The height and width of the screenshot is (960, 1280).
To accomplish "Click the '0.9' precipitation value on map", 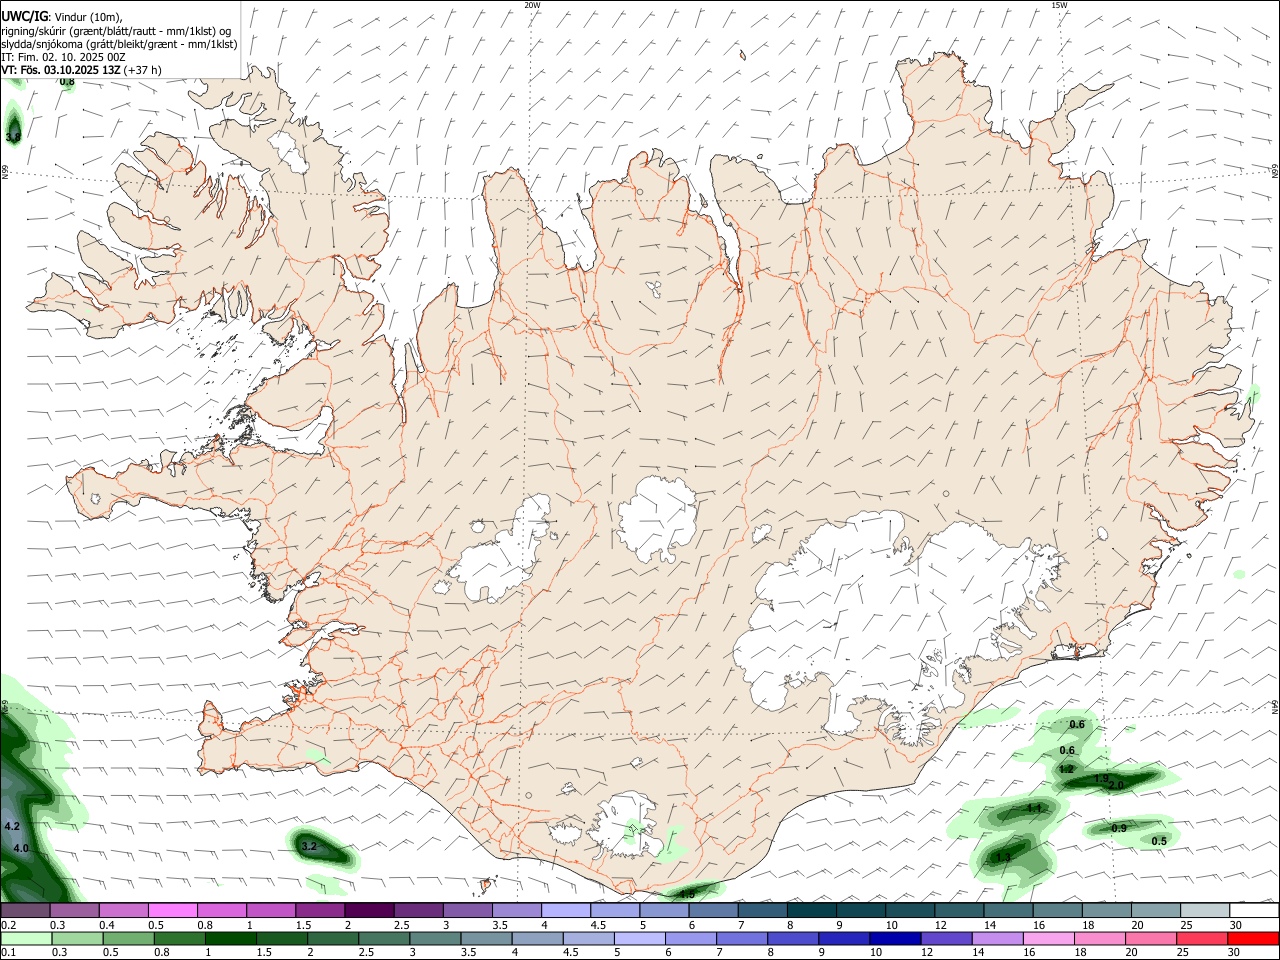I will coord(1119,828).
